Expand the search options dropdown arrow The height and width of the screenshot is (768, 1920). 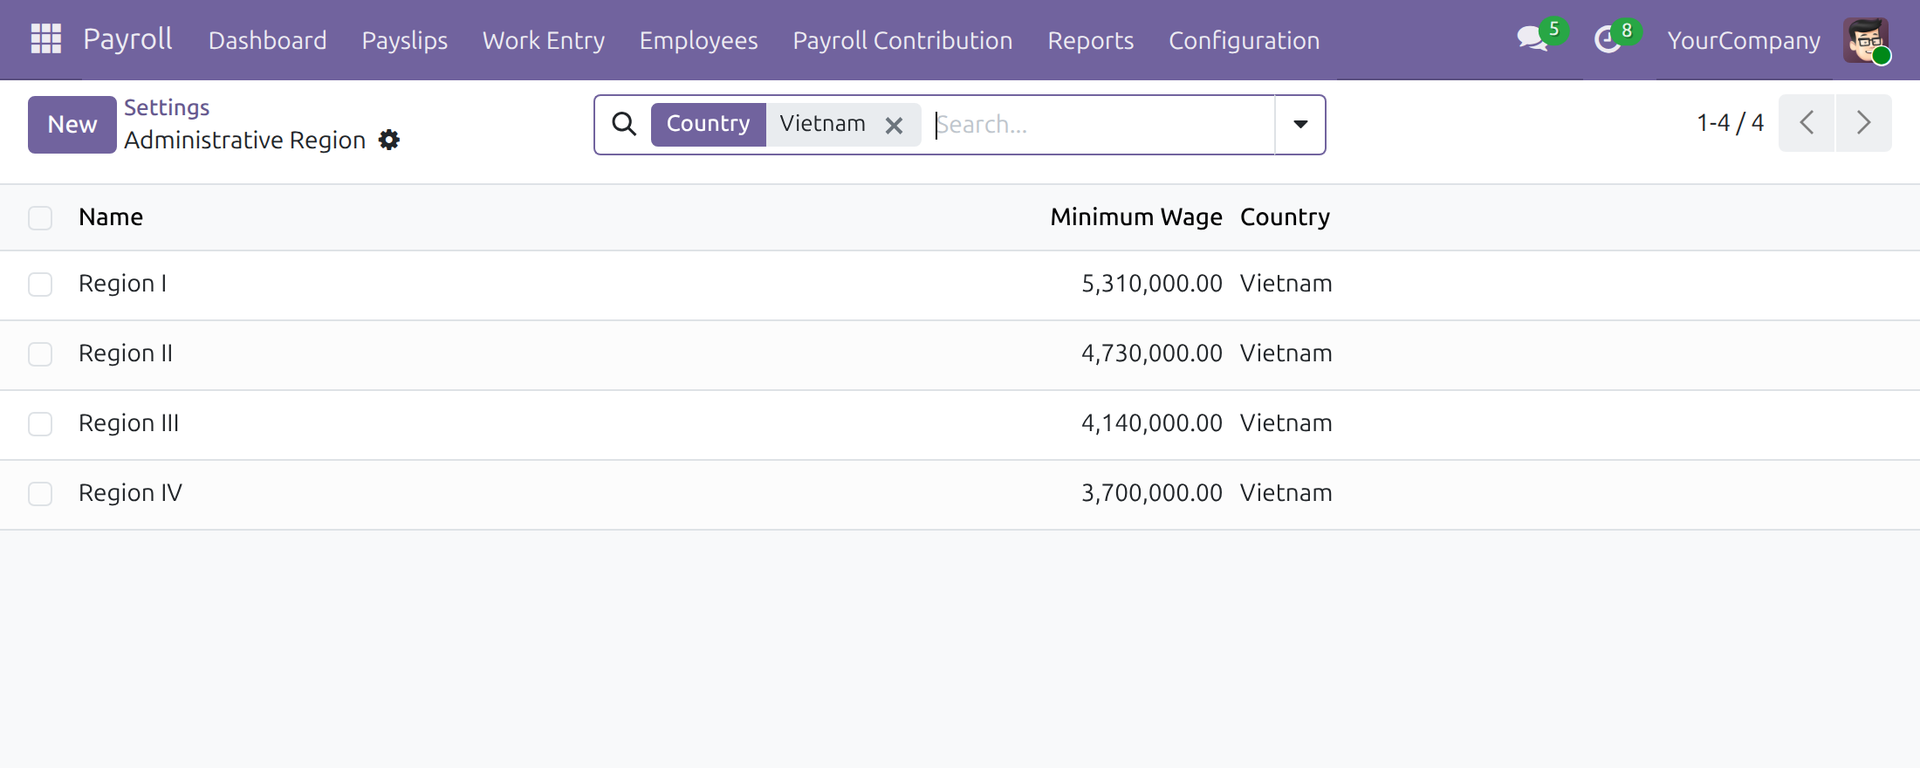coord(1300,125)
